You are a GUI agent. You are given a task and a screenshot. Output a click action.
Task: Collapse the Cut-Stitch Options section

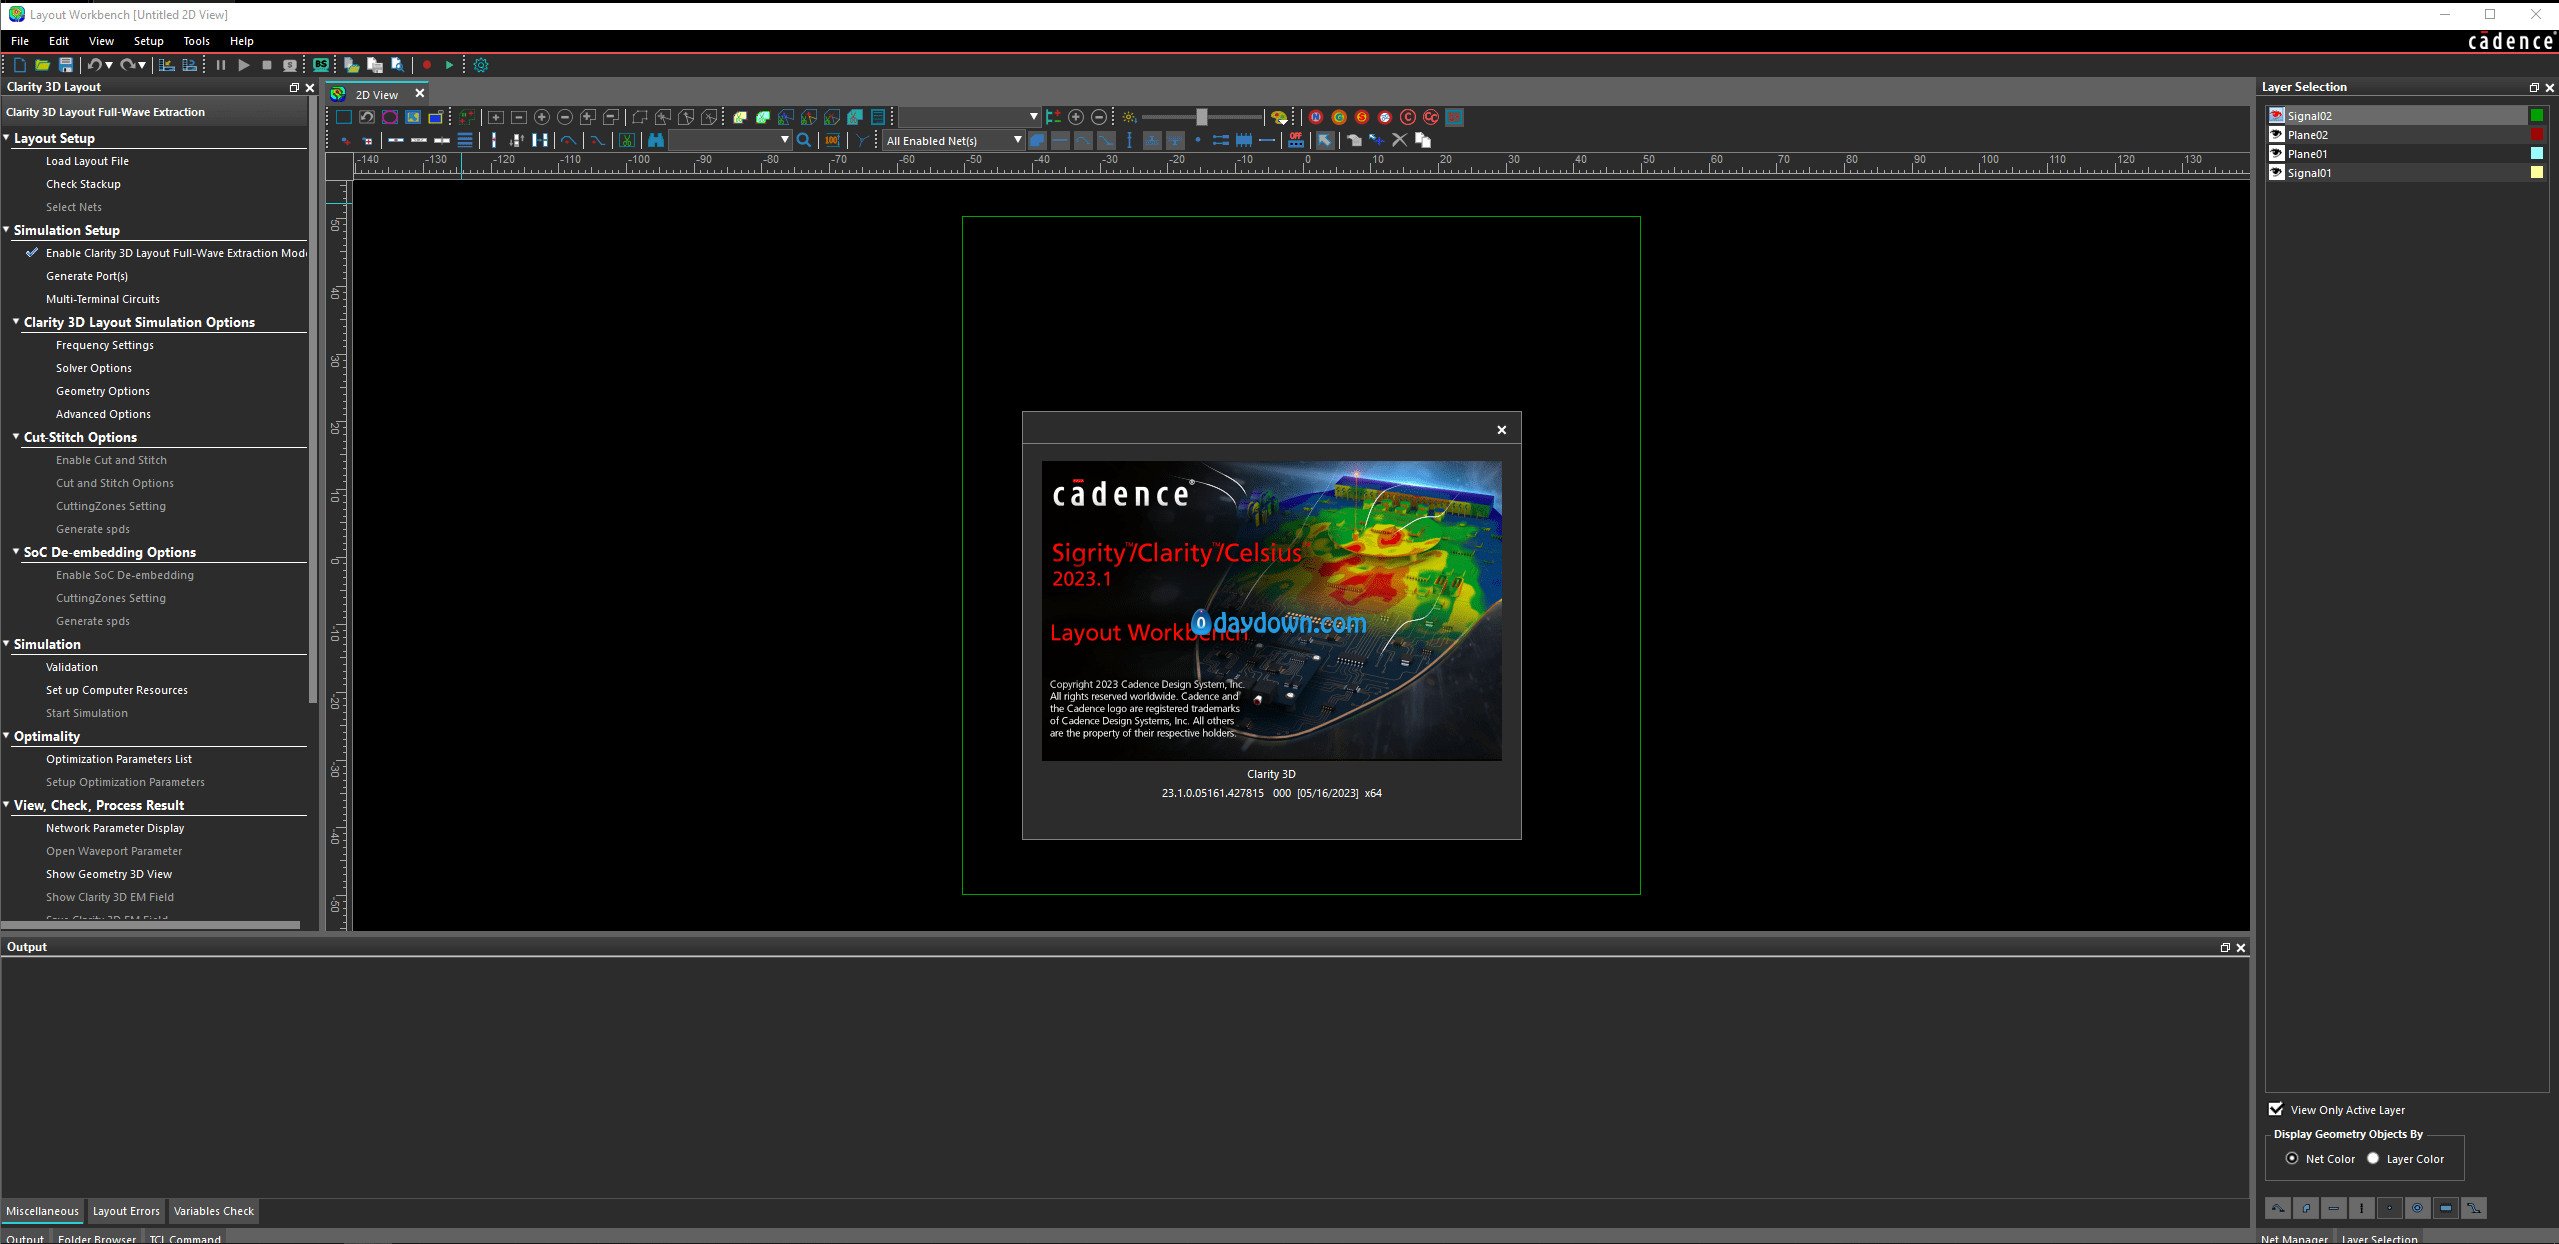point(16,436)
